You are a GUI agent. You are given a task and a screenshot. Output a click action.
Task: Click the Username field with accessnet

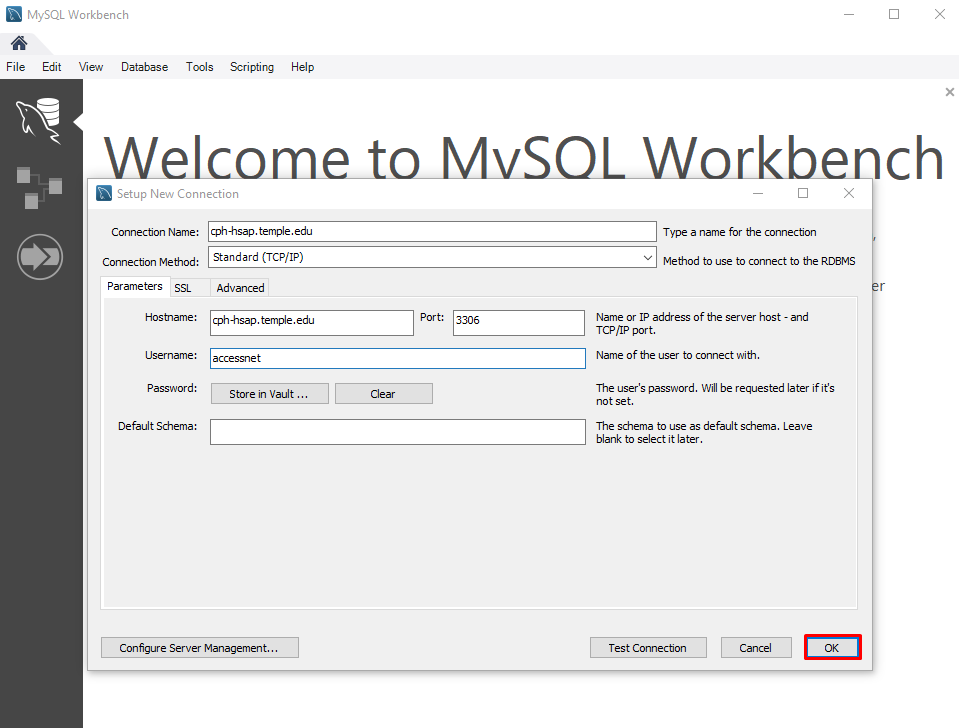(398, 358)
